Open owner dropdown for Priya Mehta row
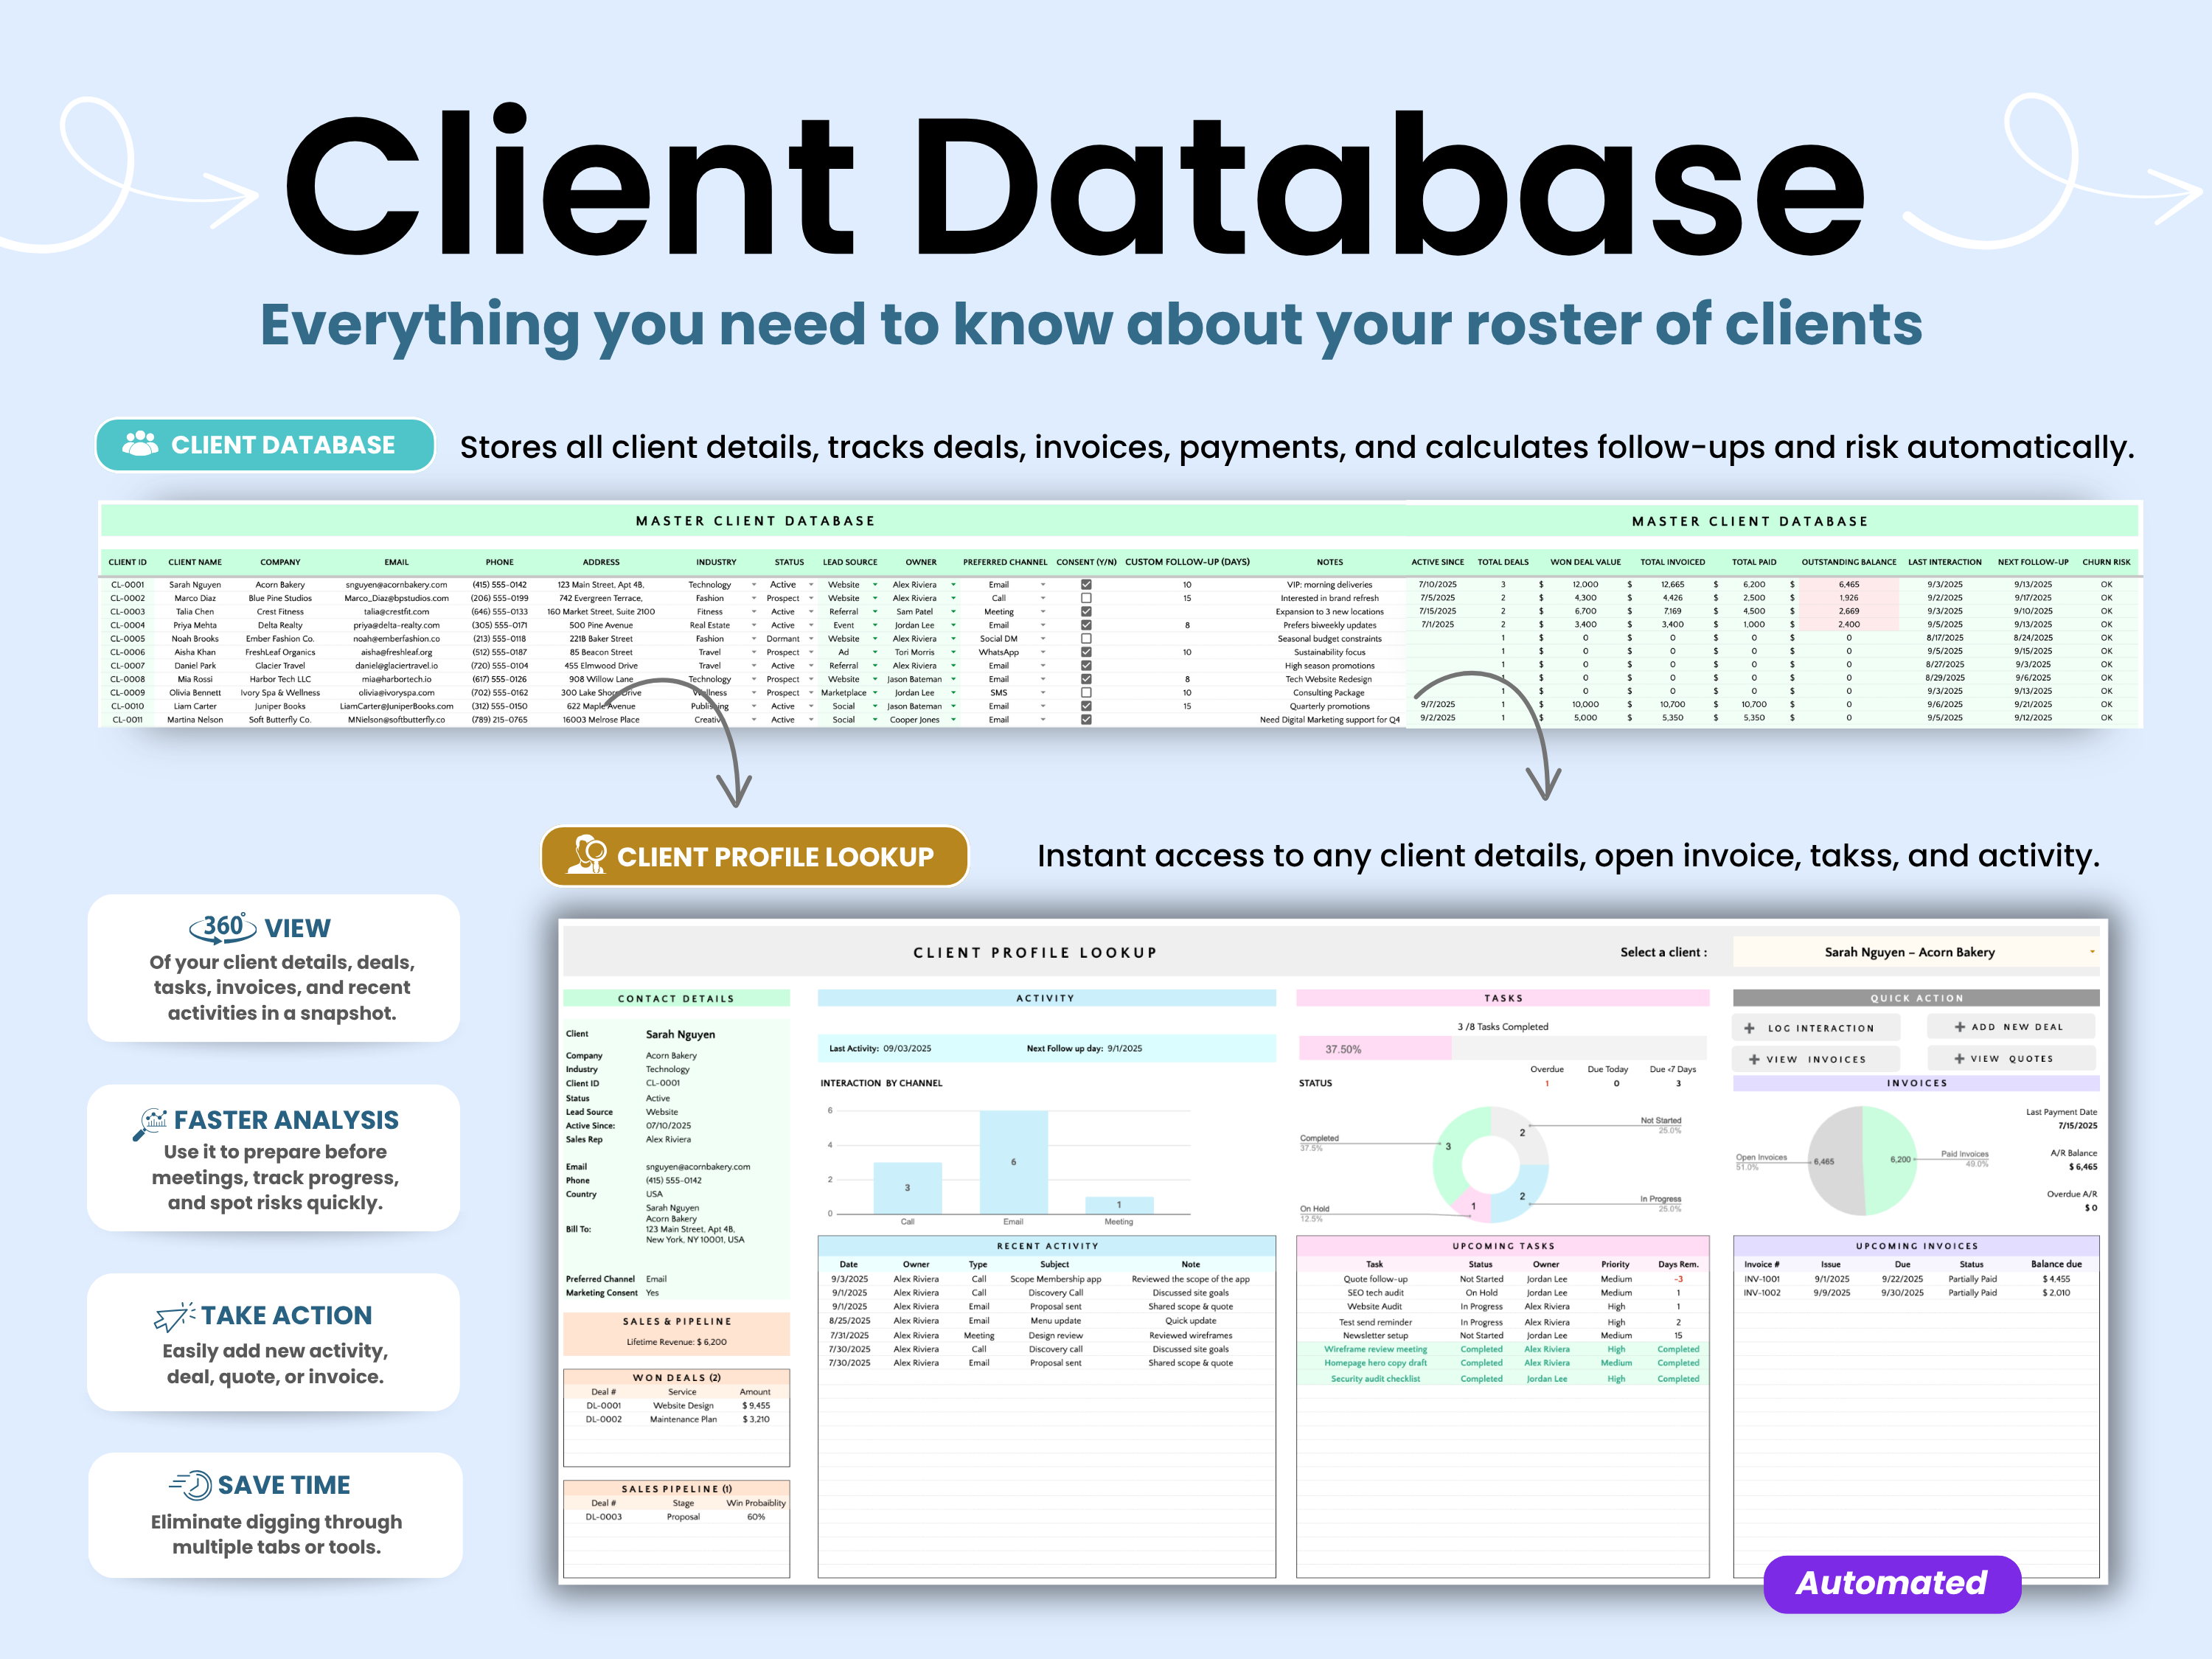The height and width of the screenshot is (1659, 2212). coord(953,625)
